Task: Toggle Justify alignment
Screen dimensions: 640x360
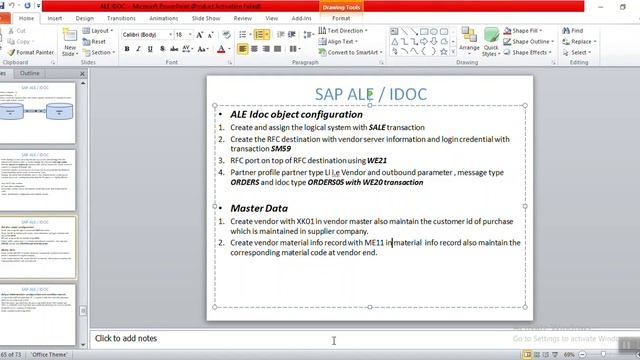Action: pyautogui.click(x=278, y=49)
